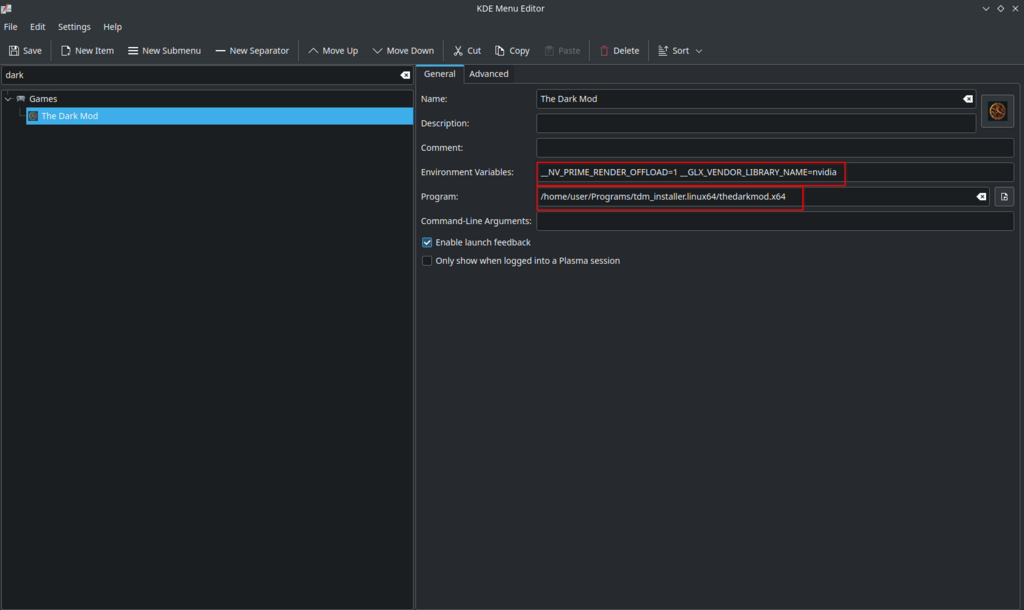
Task: Close the KDE Menu Editor window
Action: pos(1016,8)
